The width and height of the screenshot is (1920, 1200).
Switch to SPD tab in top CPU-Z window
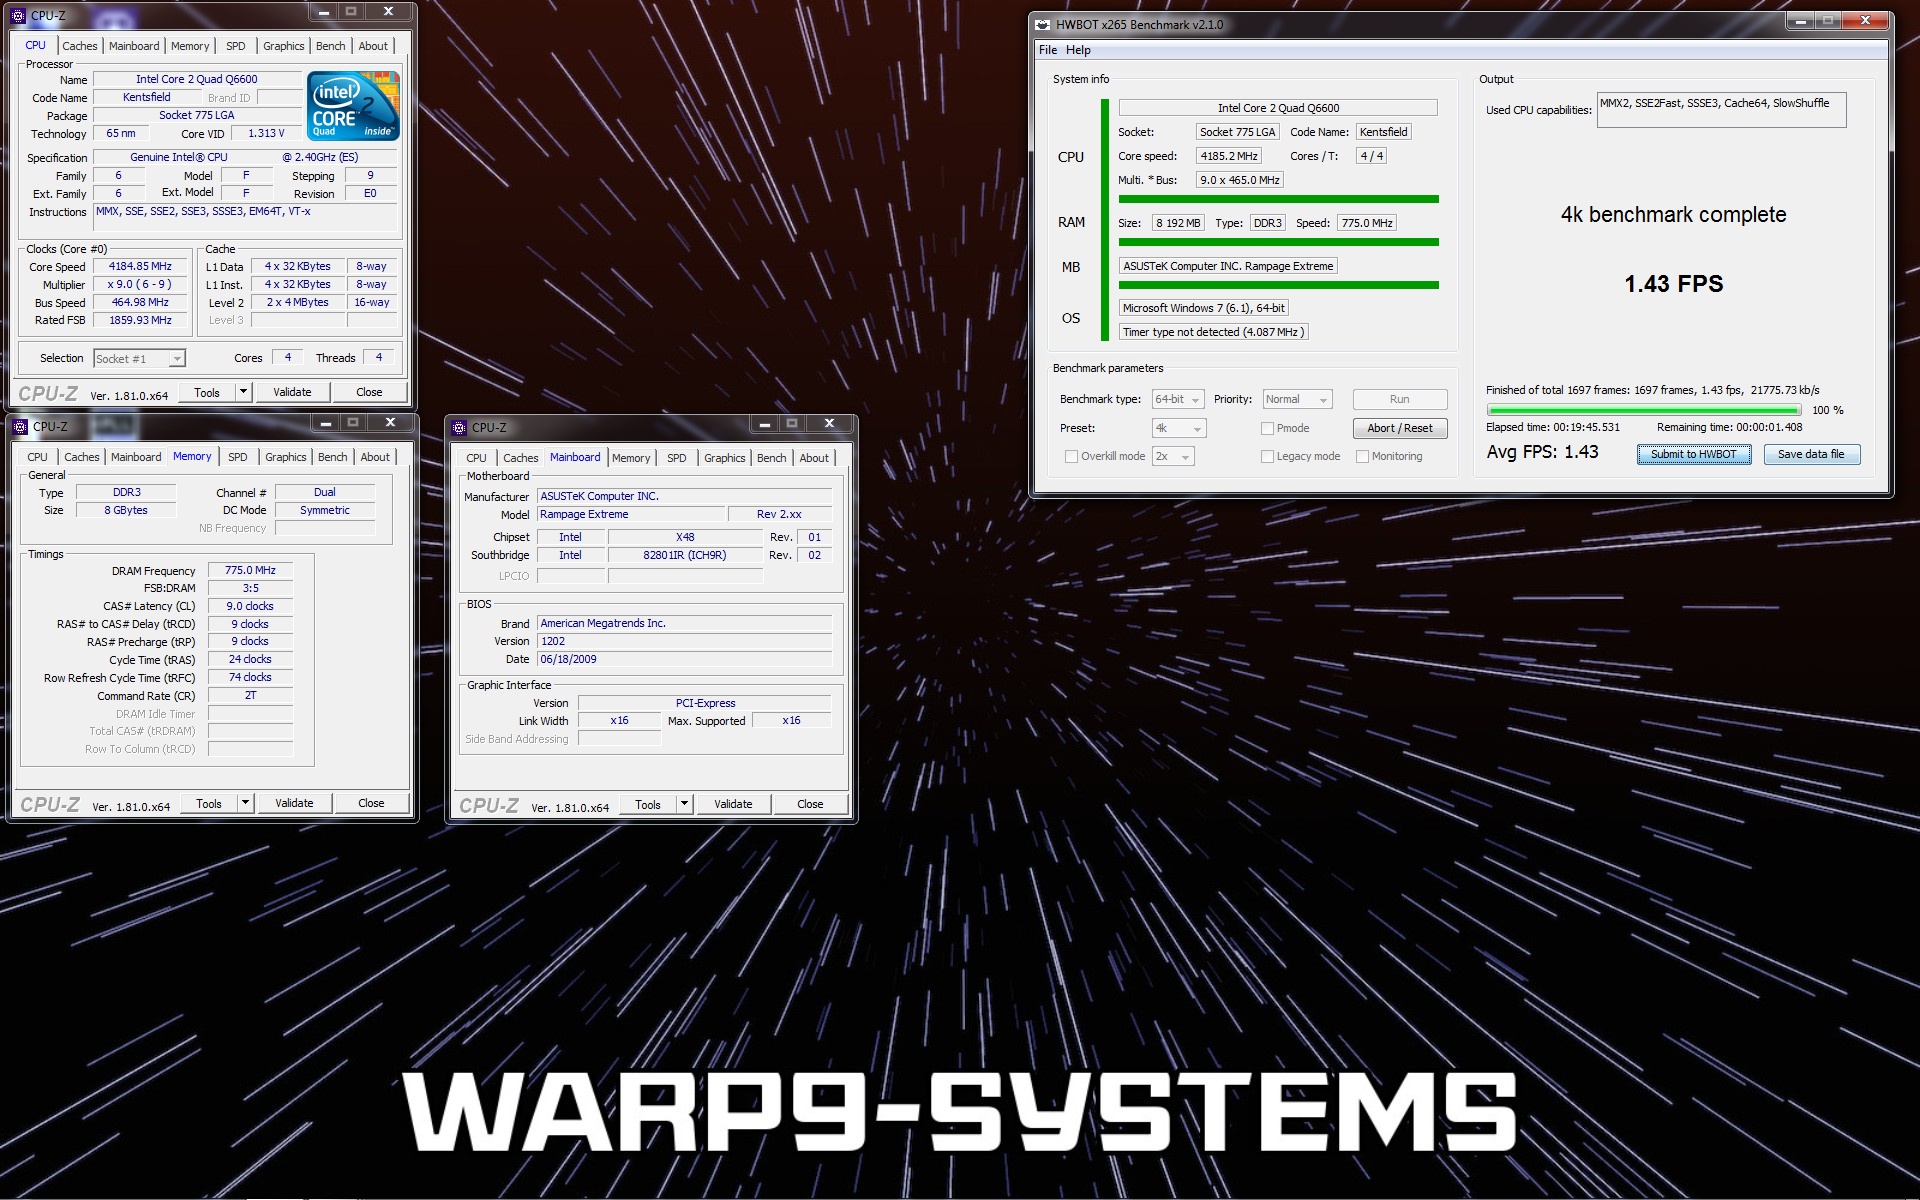click(x=235, y=46)
